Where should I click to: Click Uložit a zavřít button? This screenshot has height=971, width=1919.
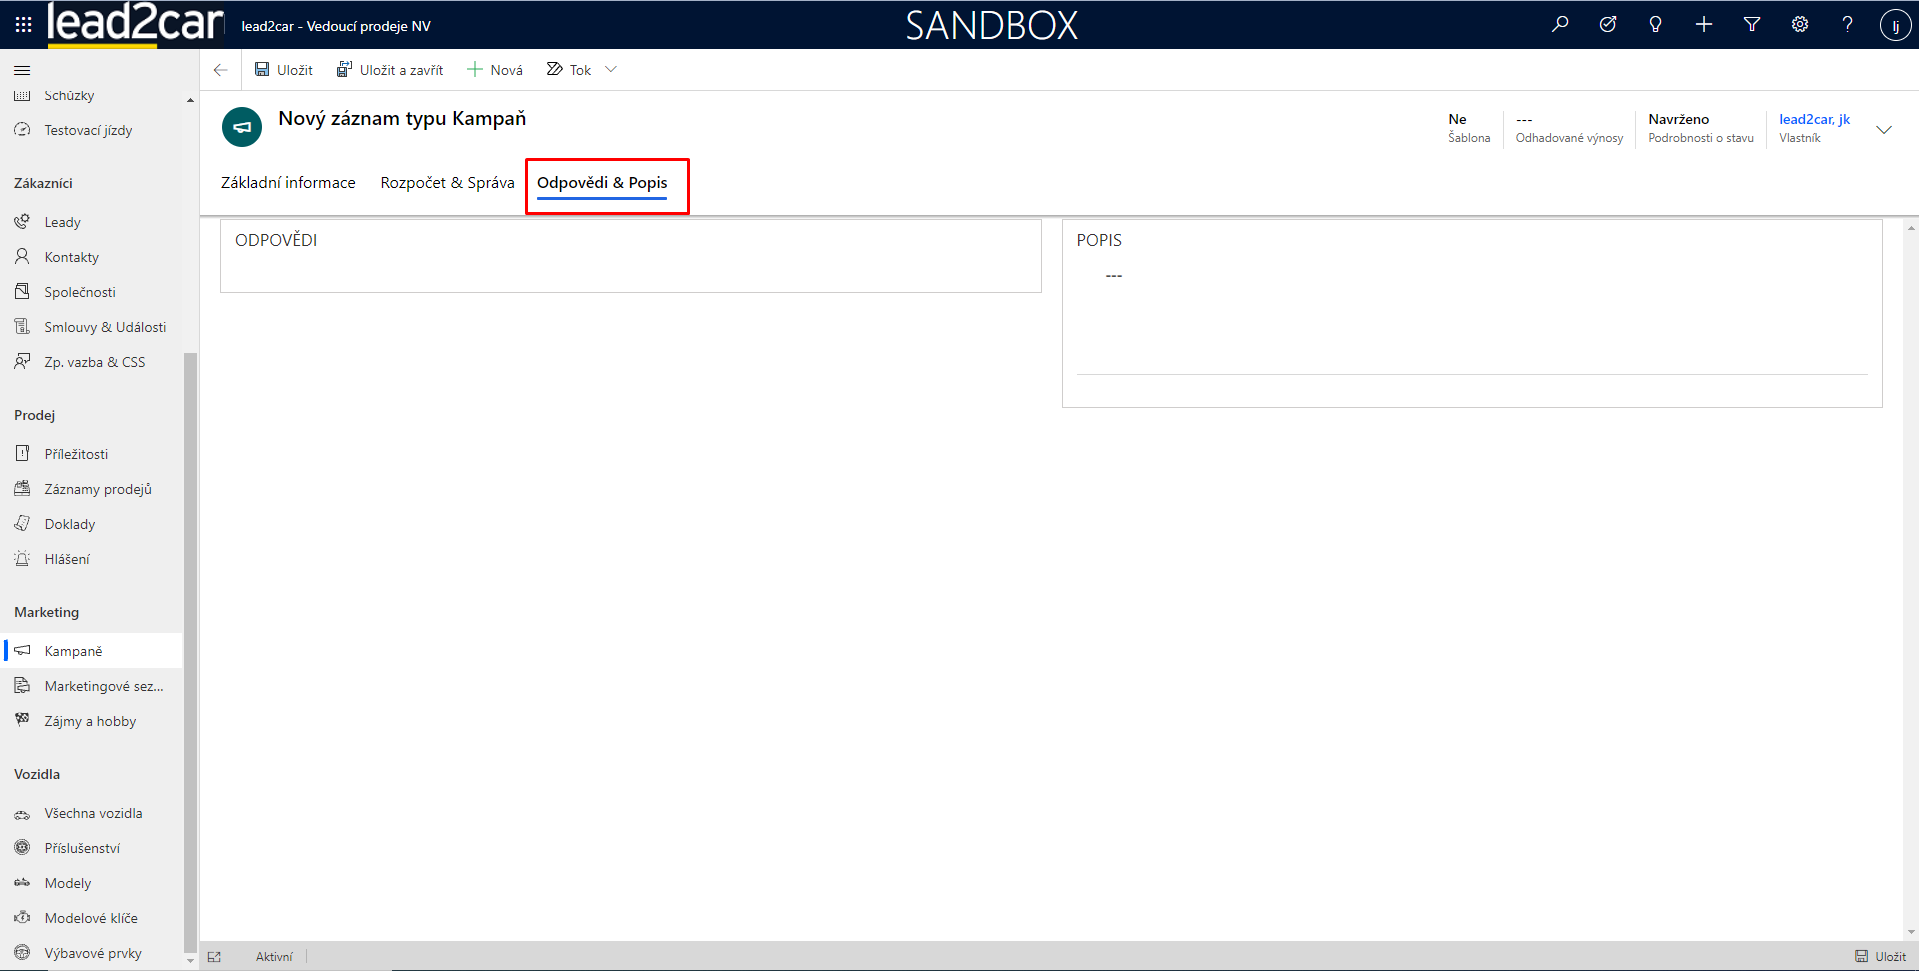[390, 70]
